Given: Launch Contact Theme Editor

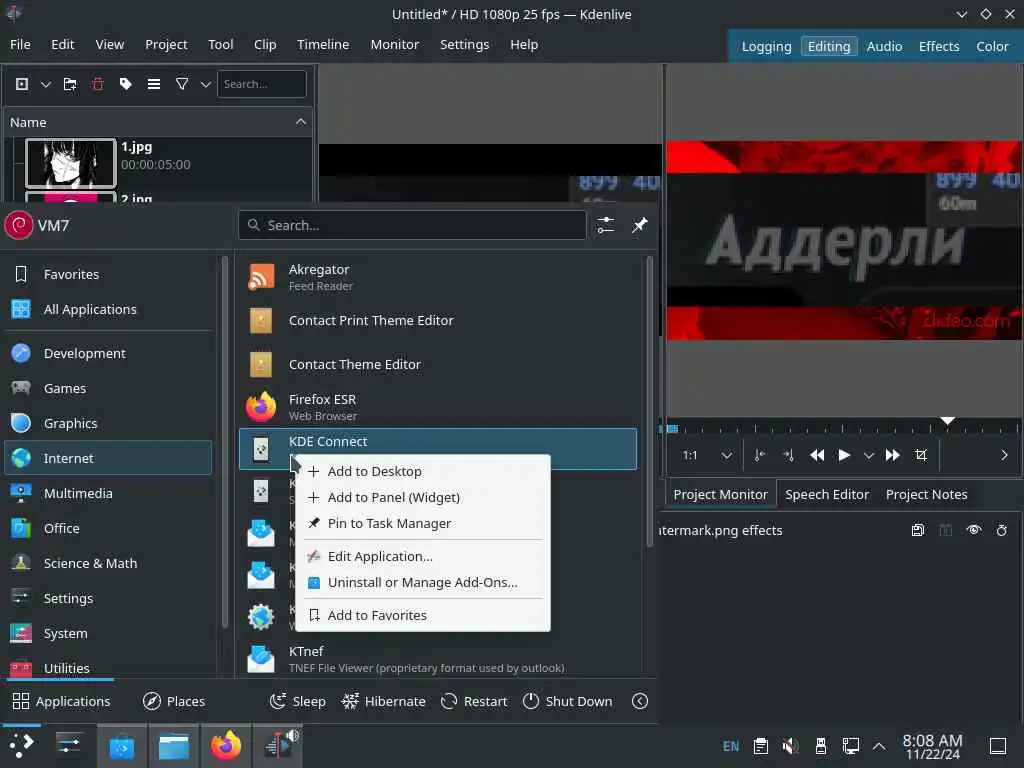Looking at the screenshot, I should (438, 364).
